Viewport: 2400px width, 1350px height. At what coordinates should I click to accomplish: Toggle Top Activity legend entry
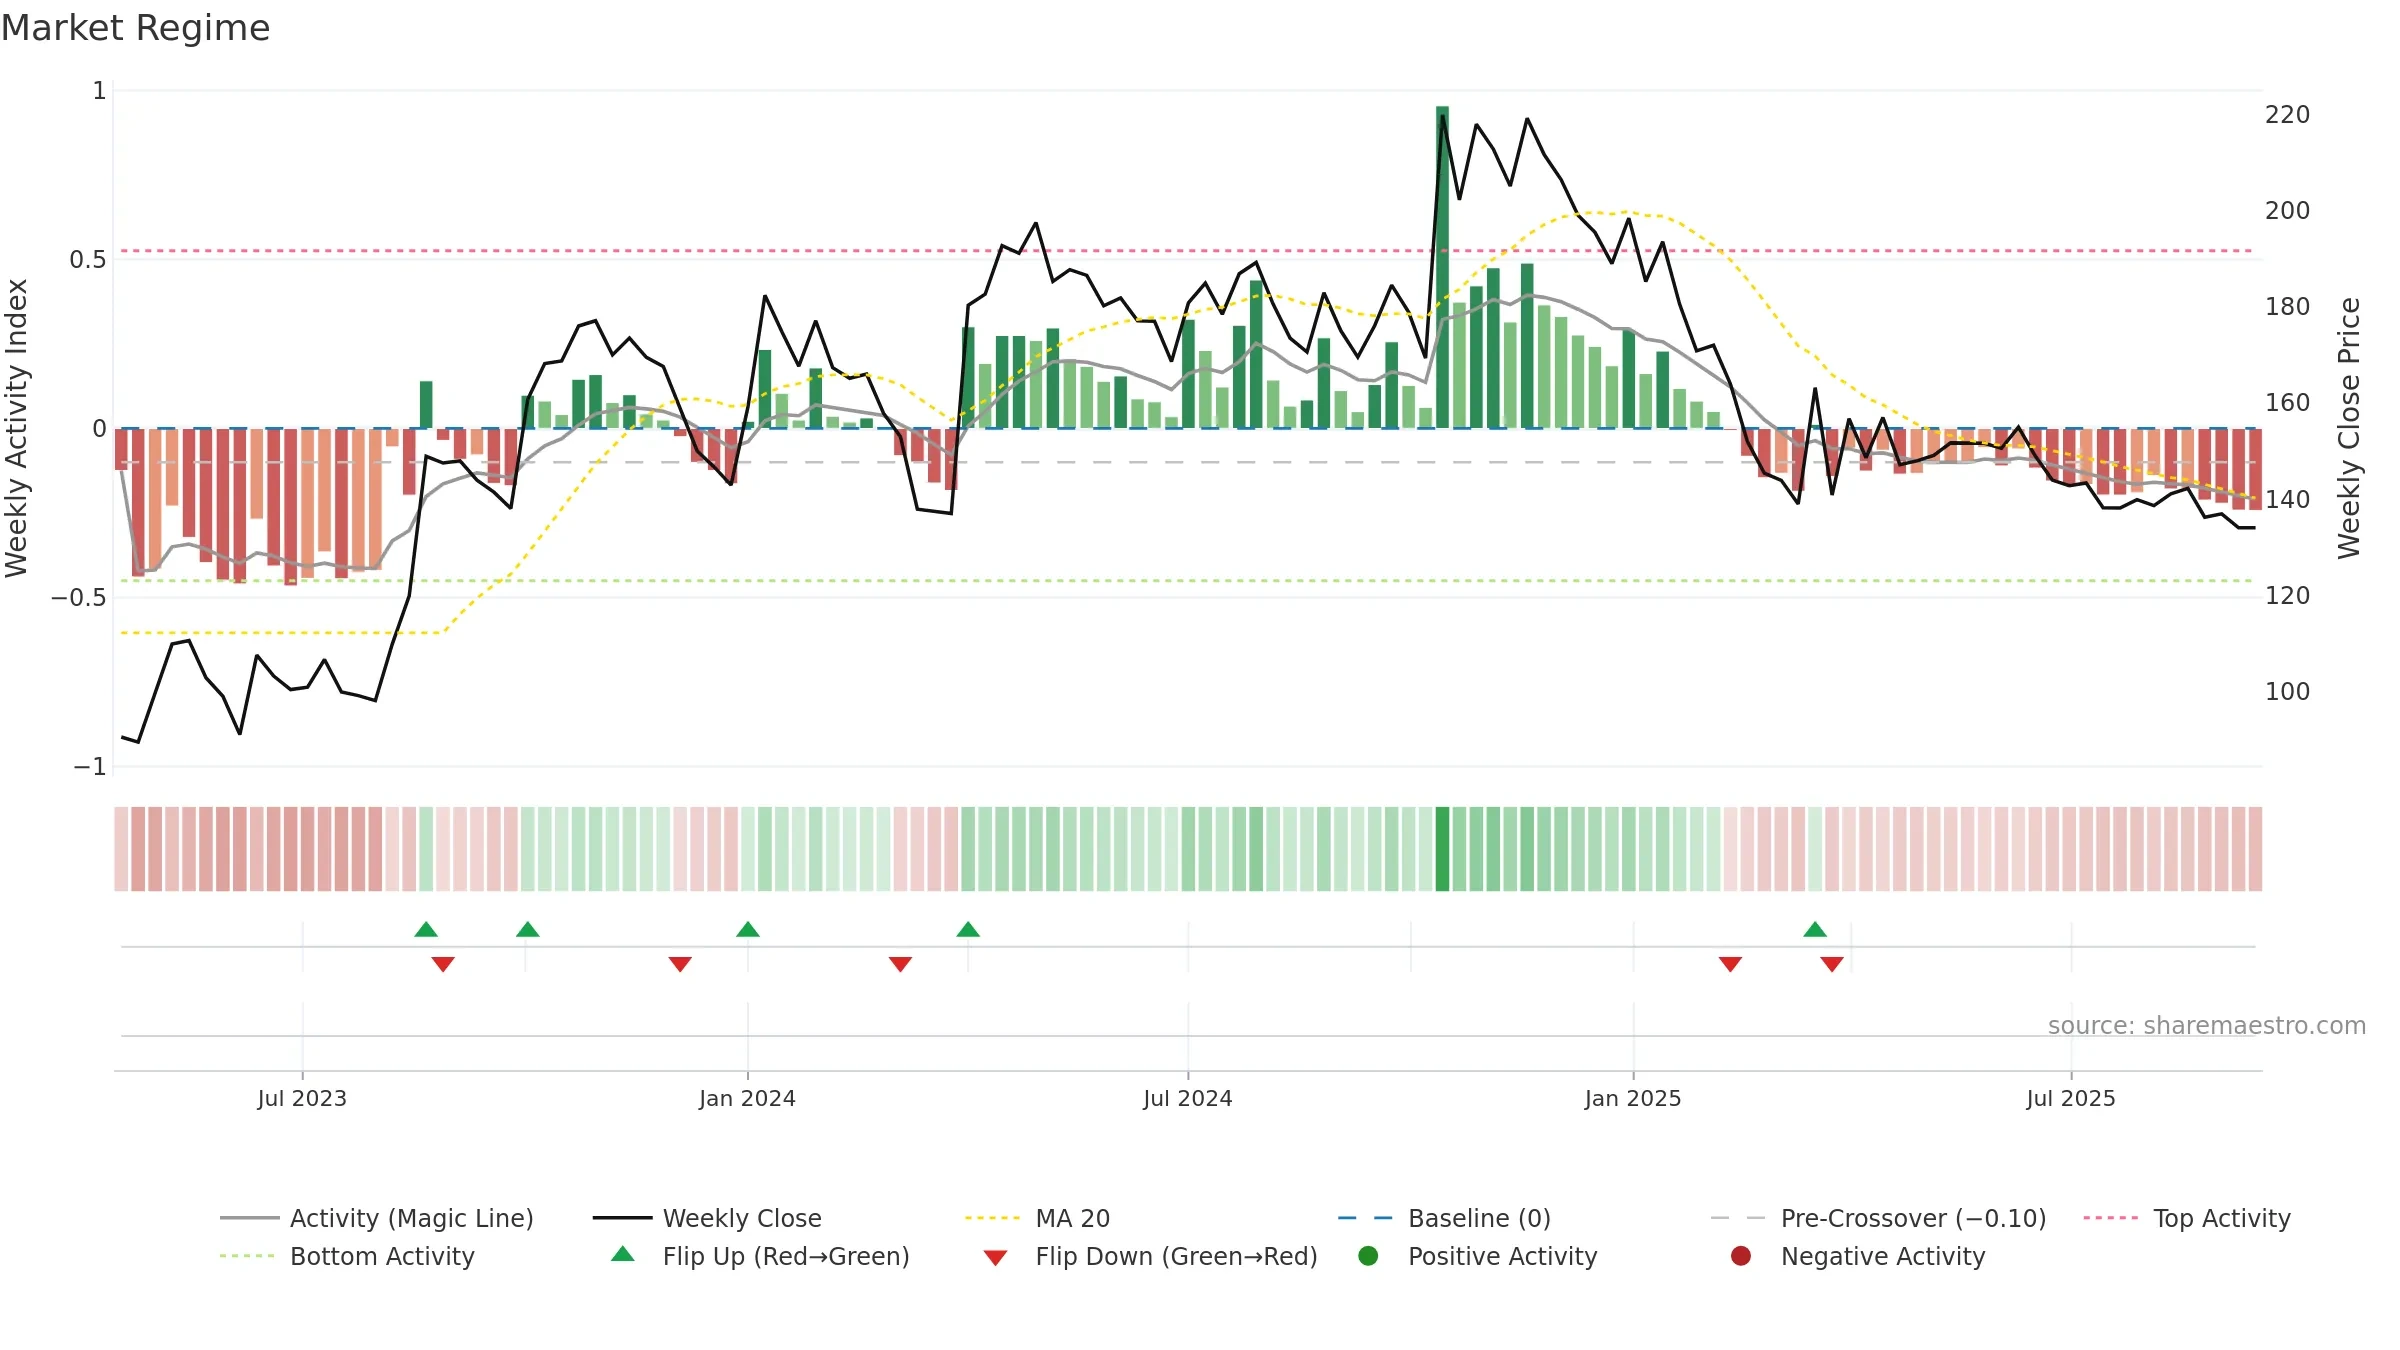click(x=2187, y=1218)
